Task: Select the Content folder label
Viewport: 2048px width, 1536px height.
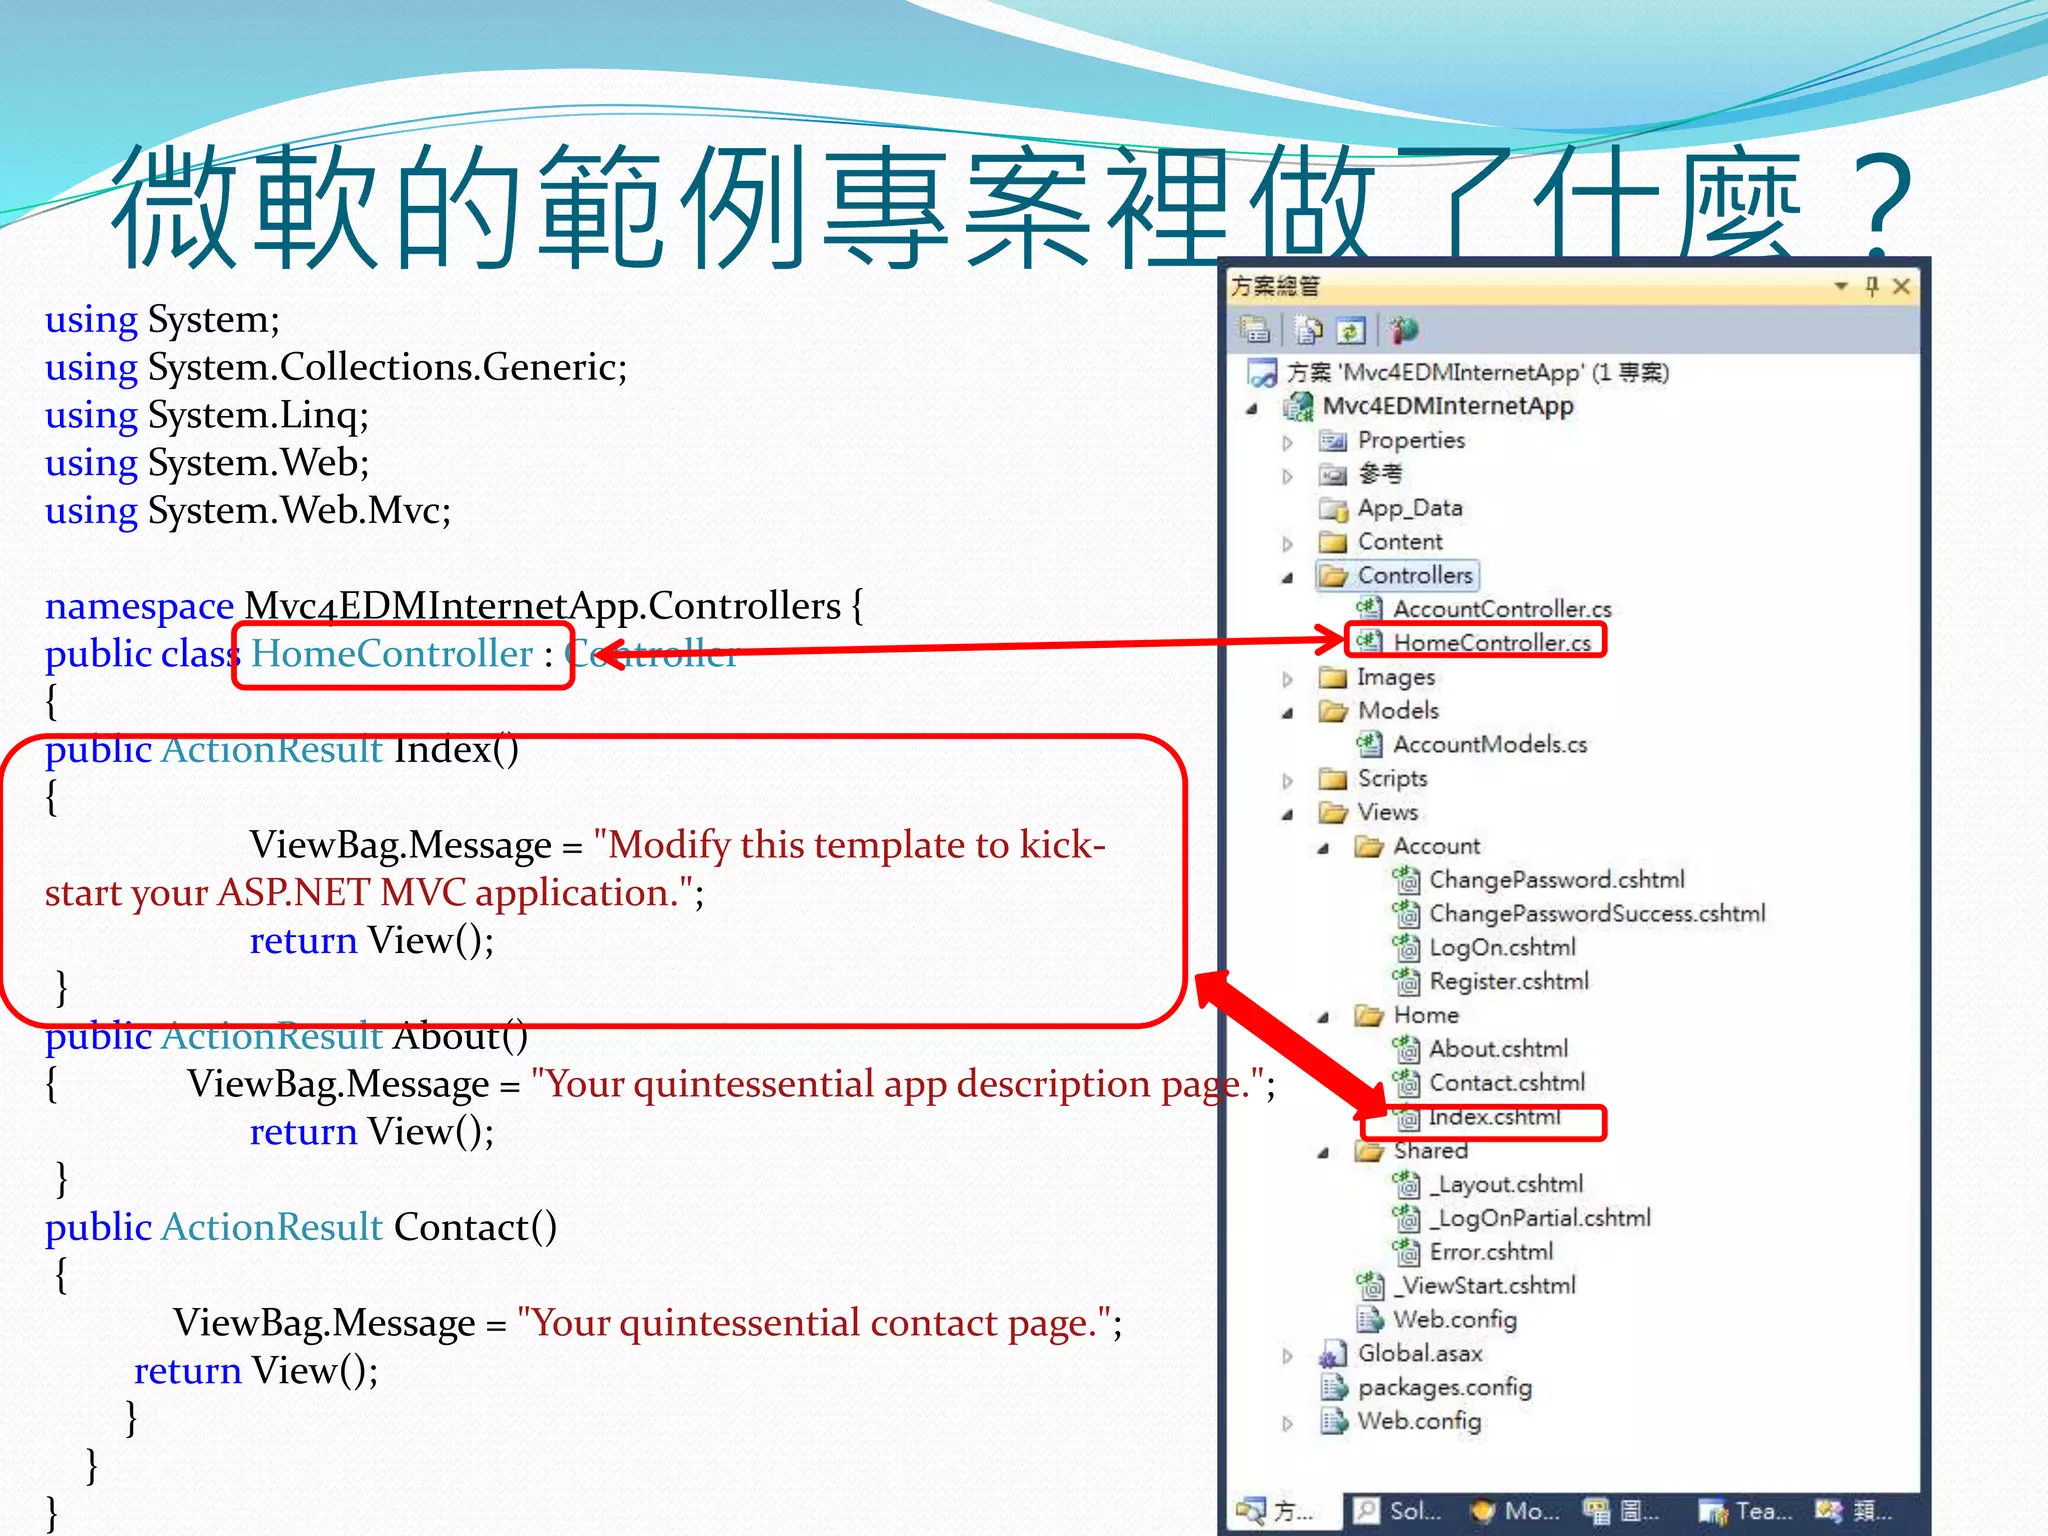Action: click(1400, 542)
